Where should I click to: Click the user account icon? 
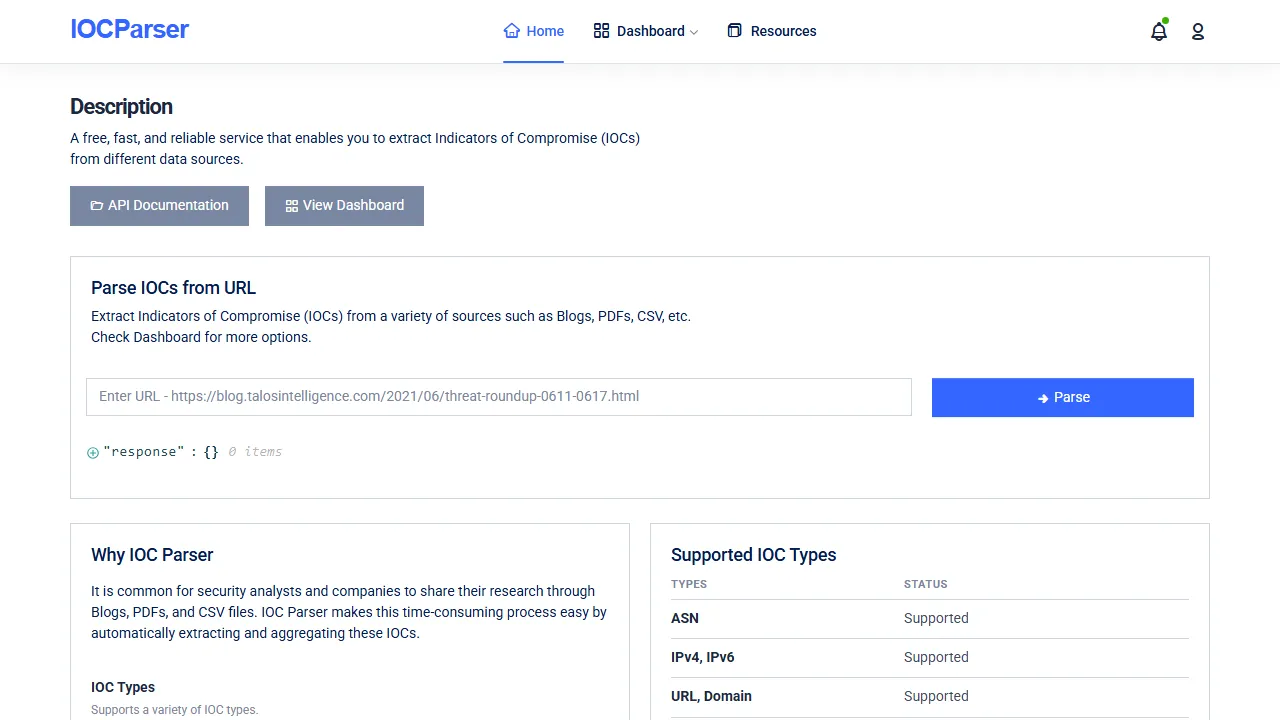pos(1197,31)
